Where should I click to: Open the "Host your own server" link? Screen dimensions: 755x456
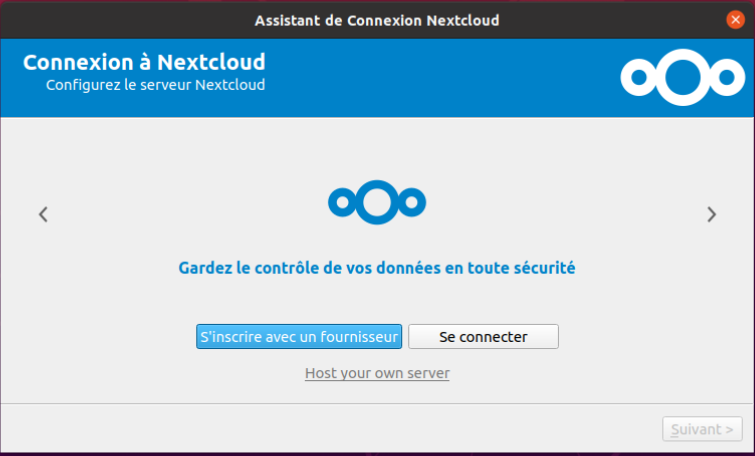pos(377,373)
